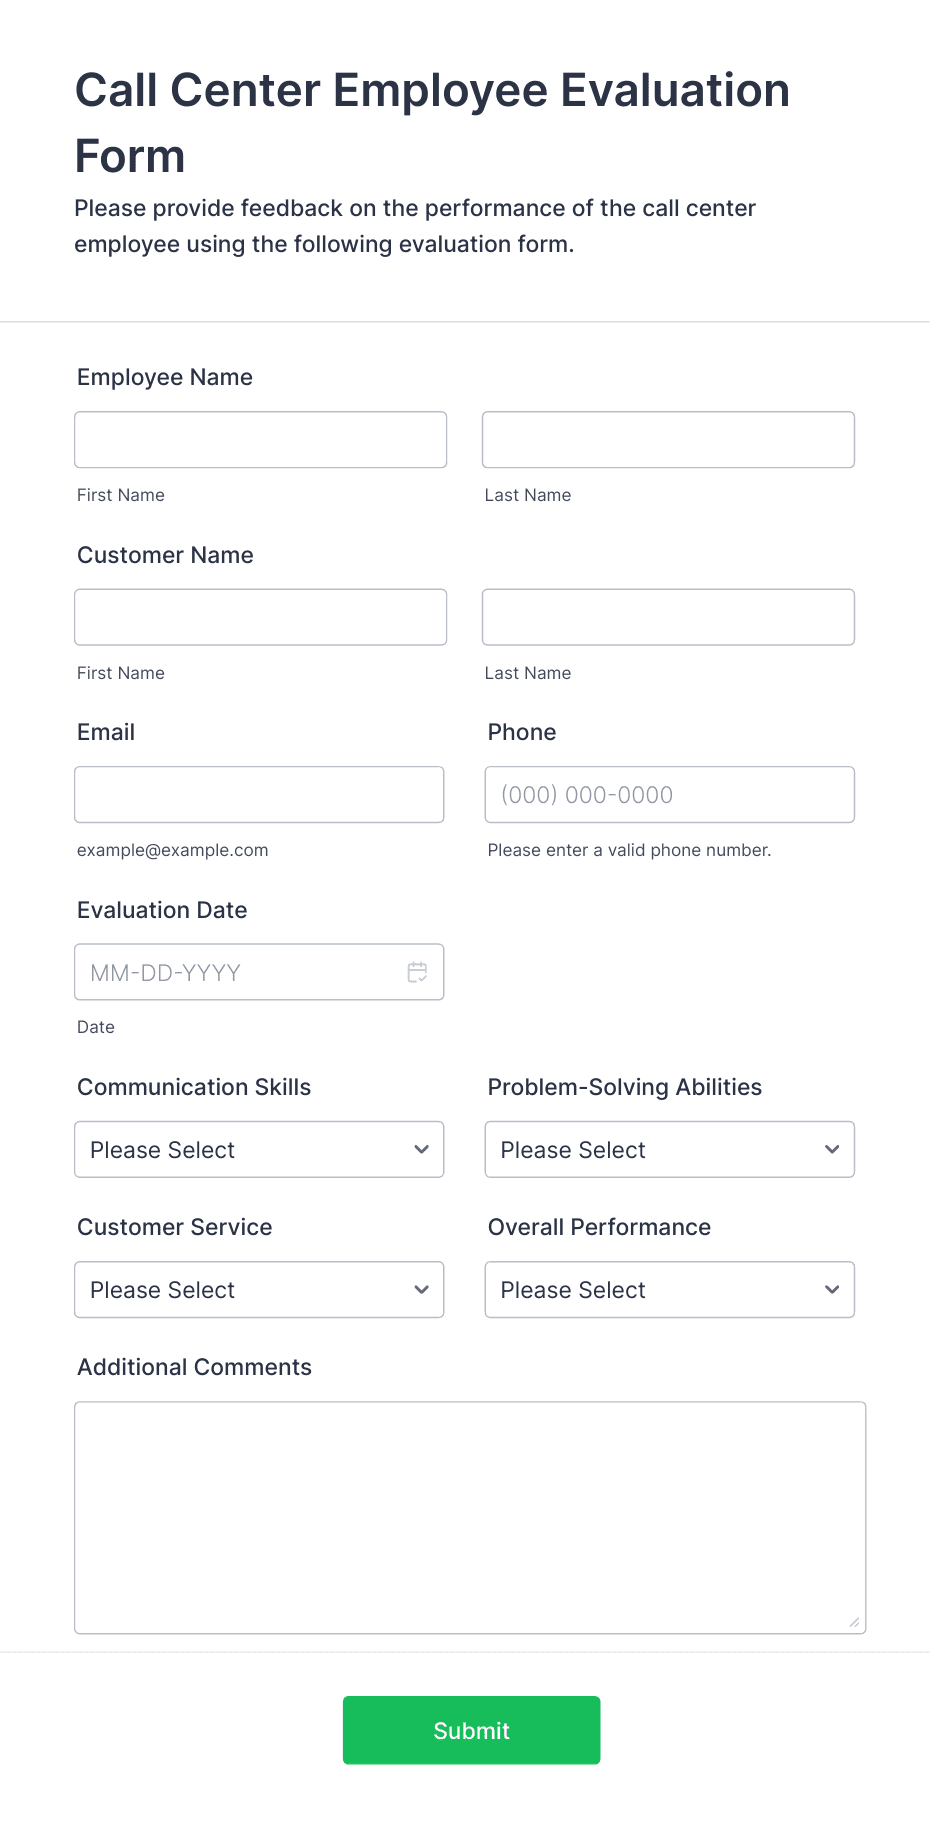
Task: Select the Phone number input field
Action: point(669,794)
